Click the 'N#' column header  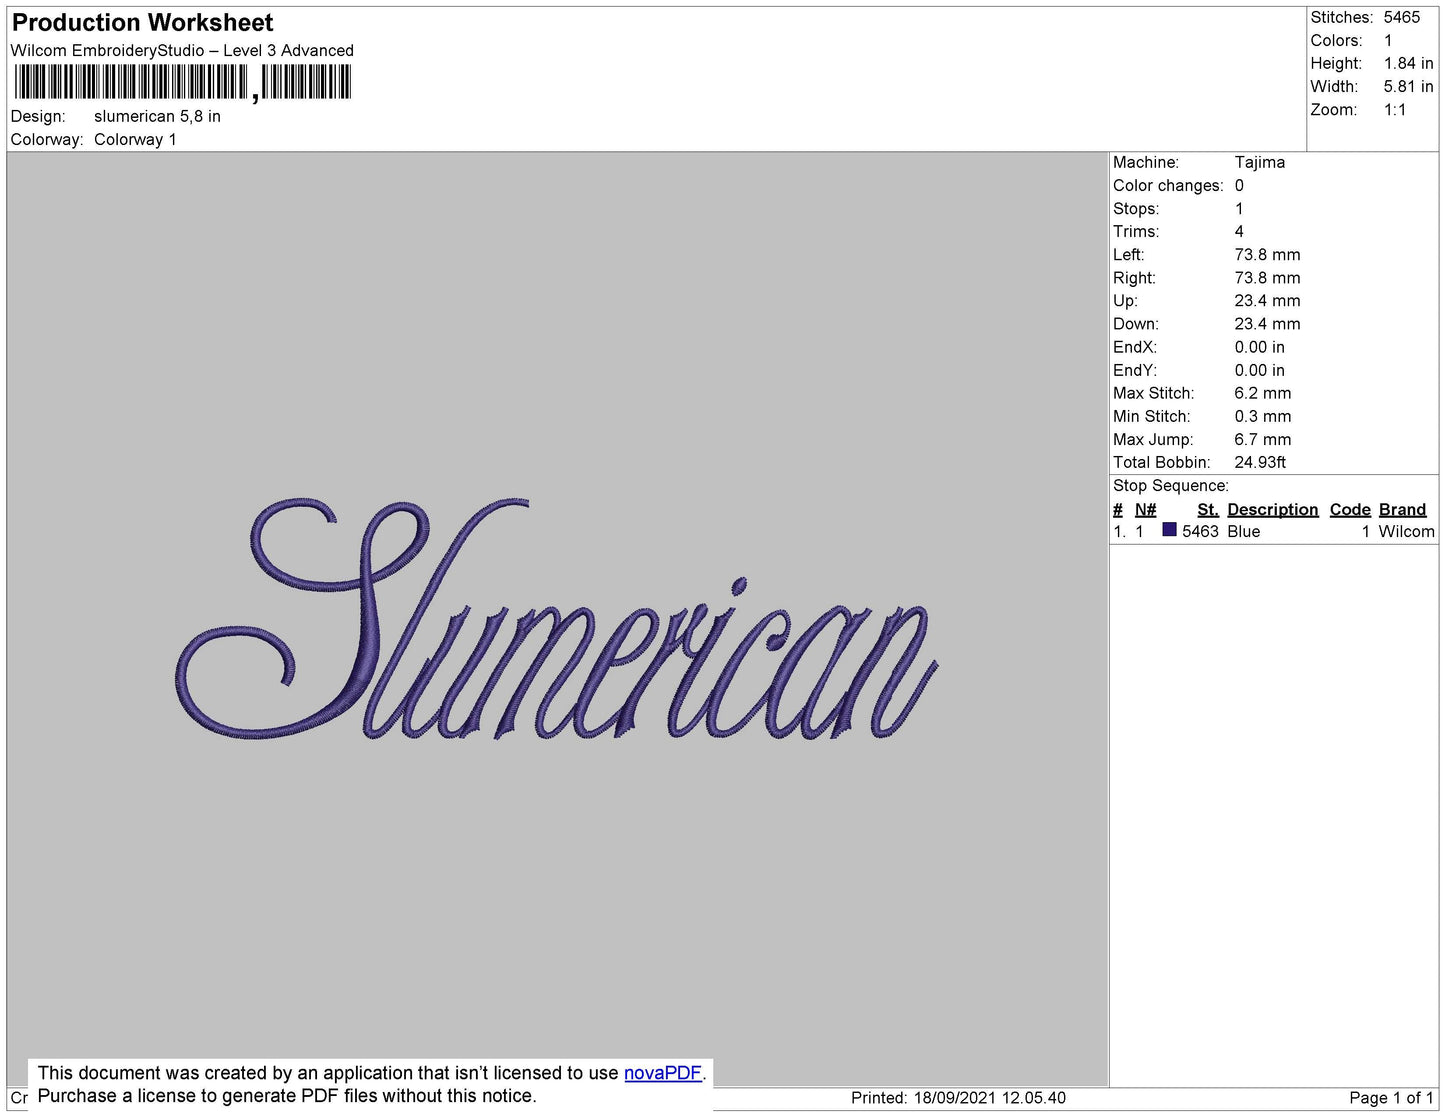(1145, 509)
